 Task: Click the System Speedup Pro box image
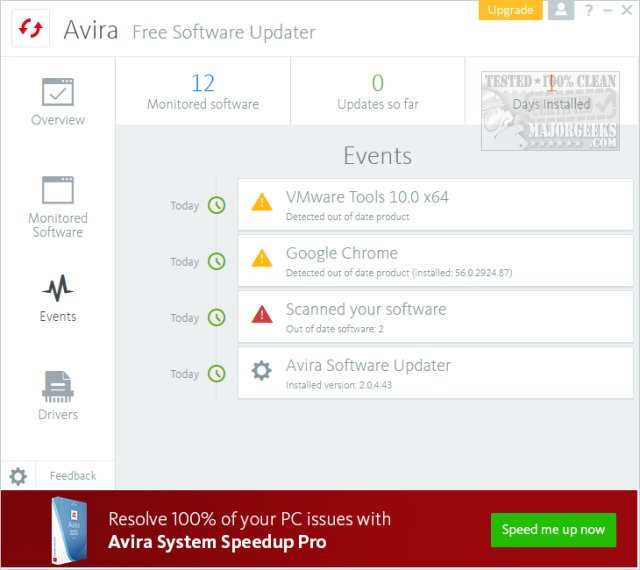click(69, 530)
